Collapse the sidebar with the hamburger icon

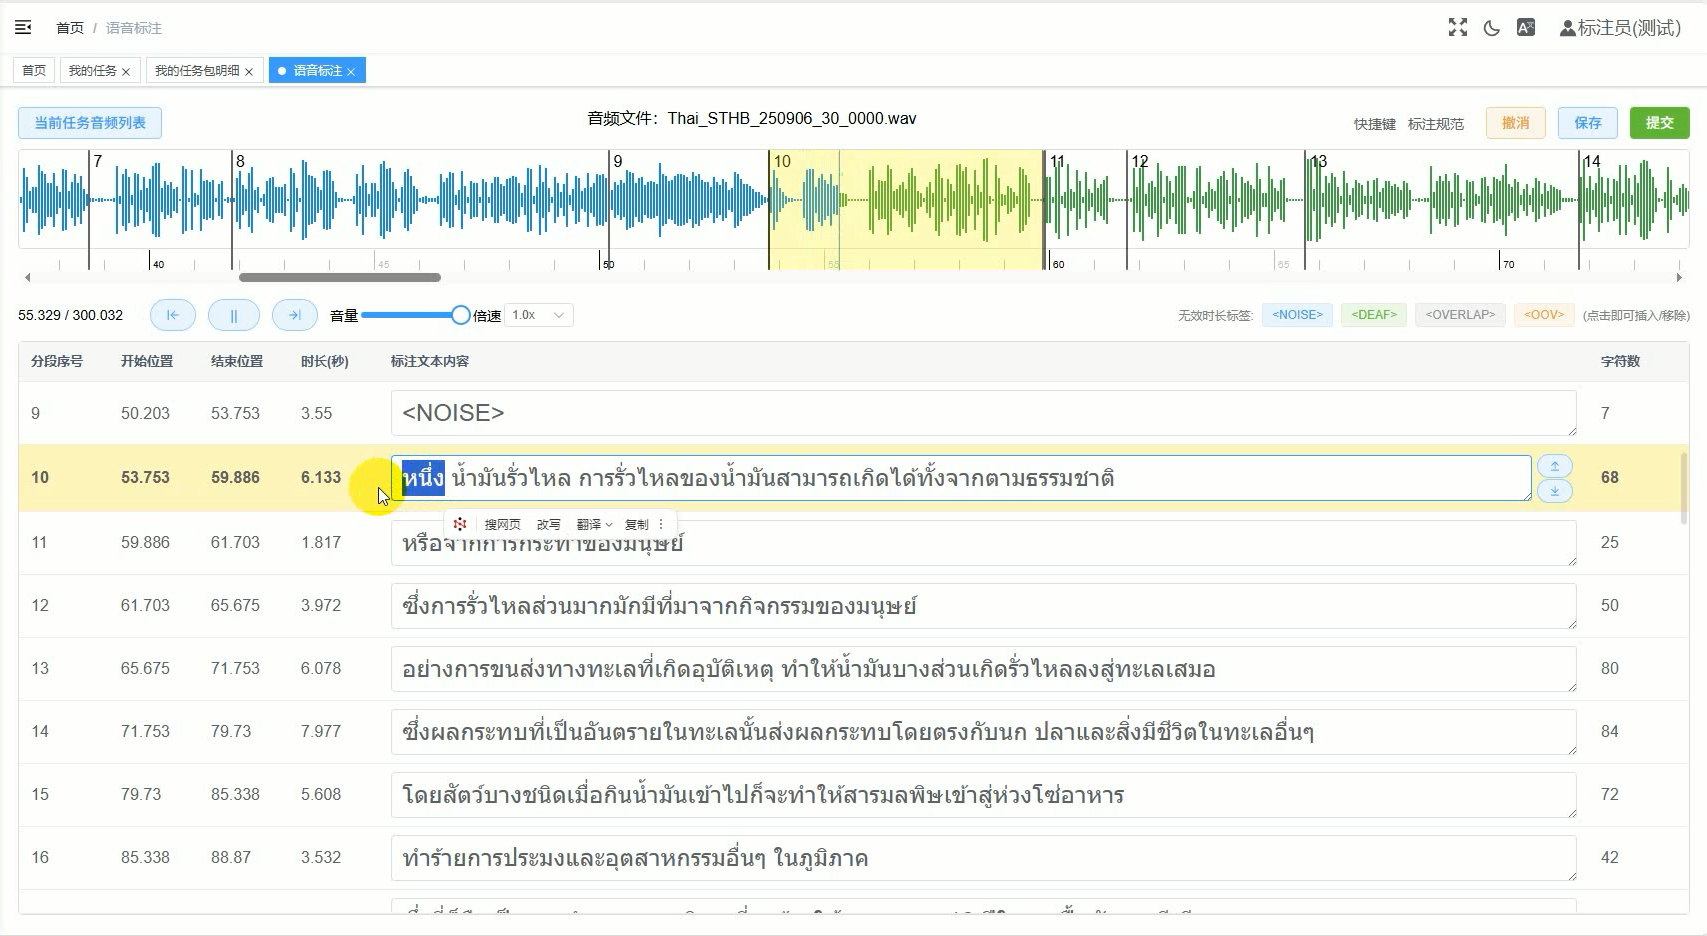23,28
